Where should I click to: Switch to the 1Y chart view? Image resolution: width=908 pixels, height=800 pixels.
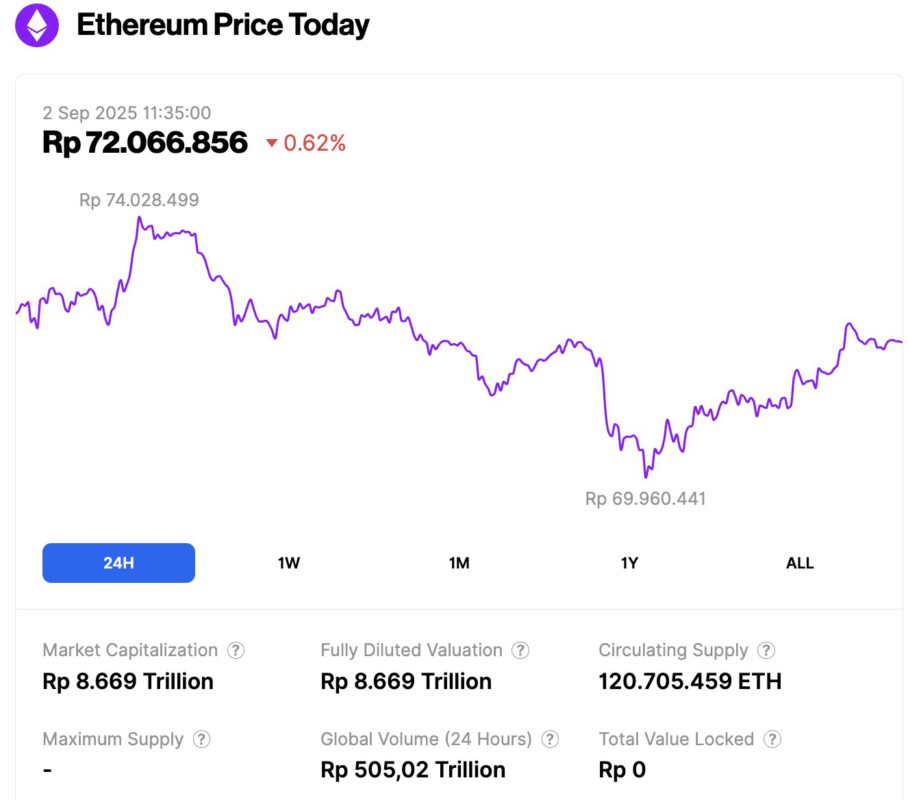629,563
